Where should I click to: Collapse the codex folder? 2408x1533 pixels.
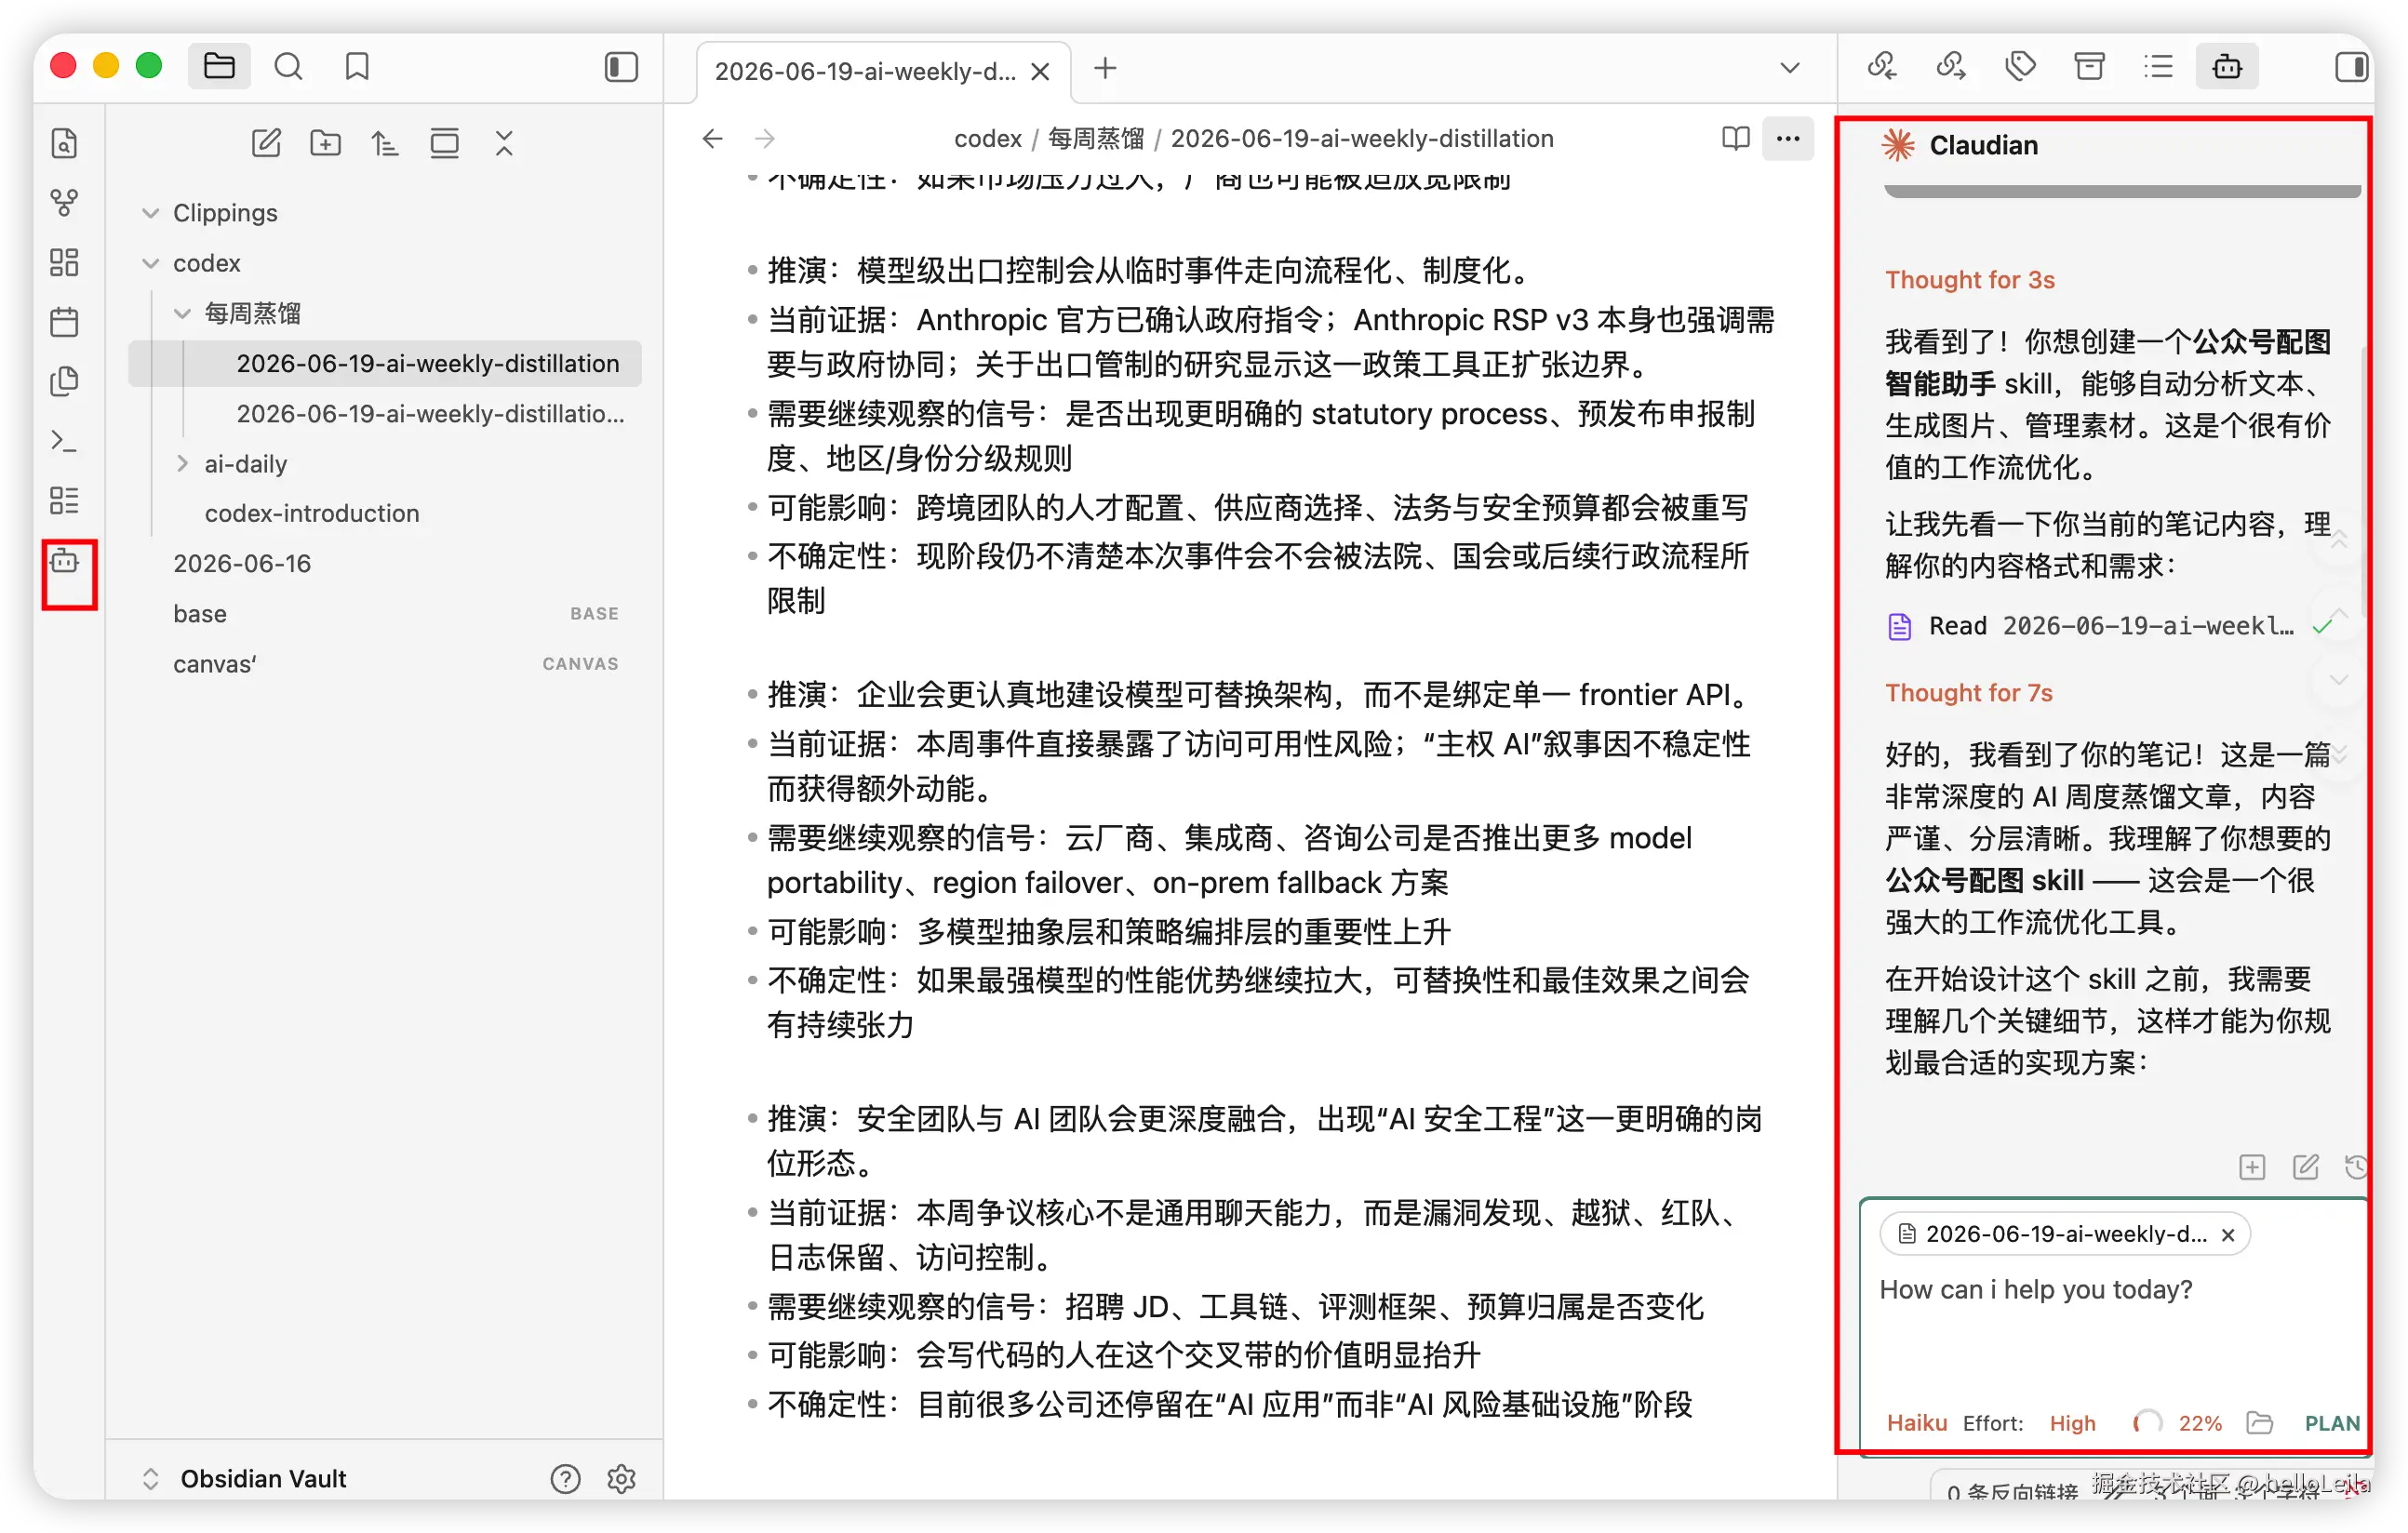pyautogui.click(x=151, y=263)
